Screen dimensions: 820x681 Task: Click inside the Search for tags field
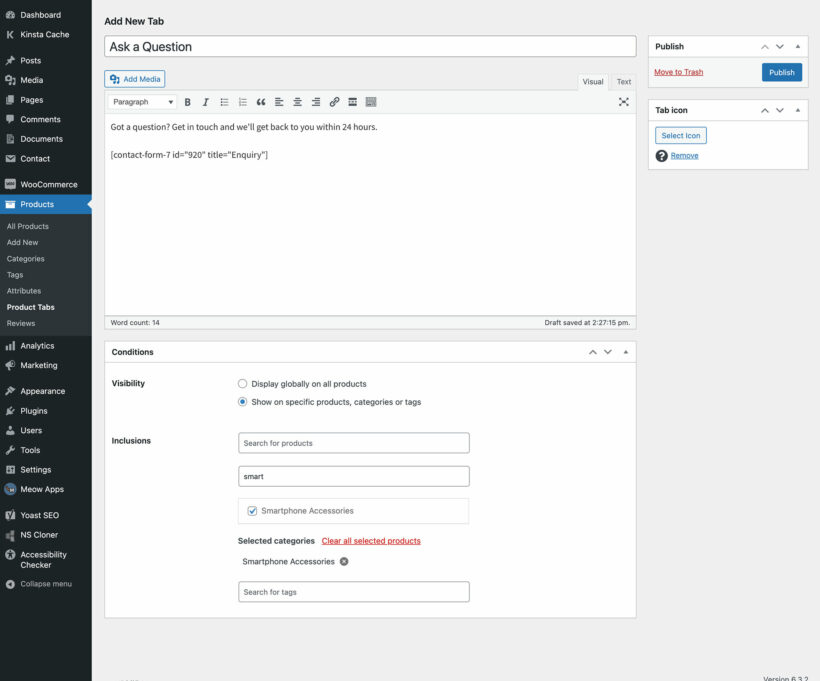[x=353, y=591]
